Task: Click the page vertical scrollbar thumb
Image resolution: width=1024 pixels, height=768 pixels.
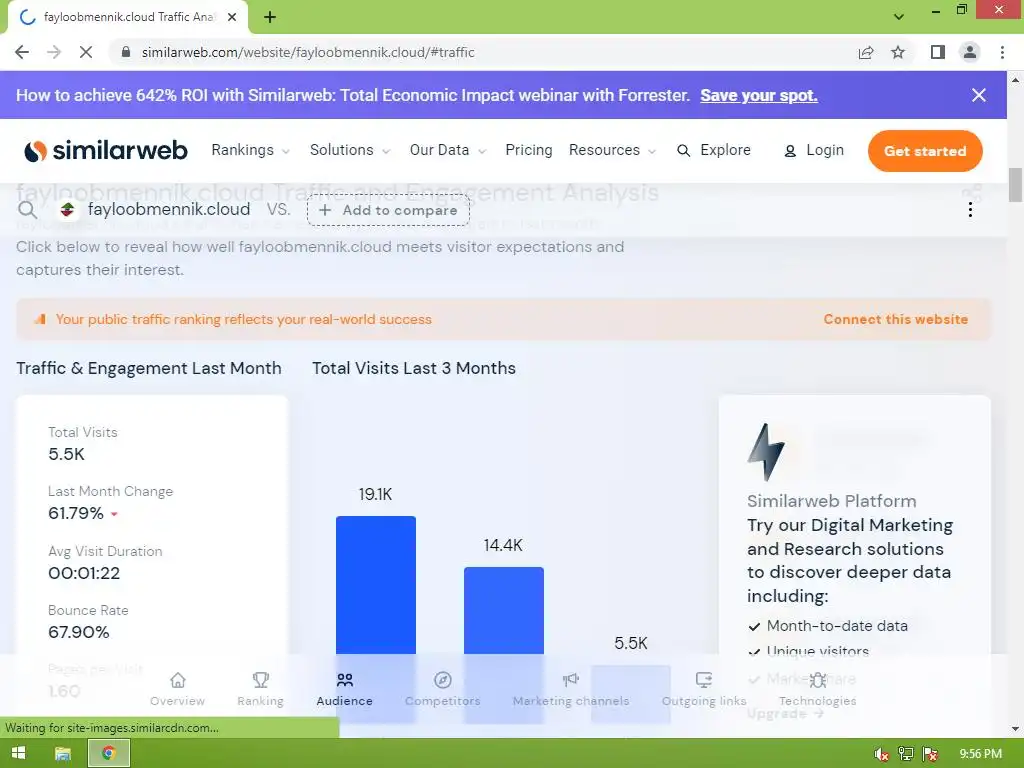Action: click(1015, 185)
